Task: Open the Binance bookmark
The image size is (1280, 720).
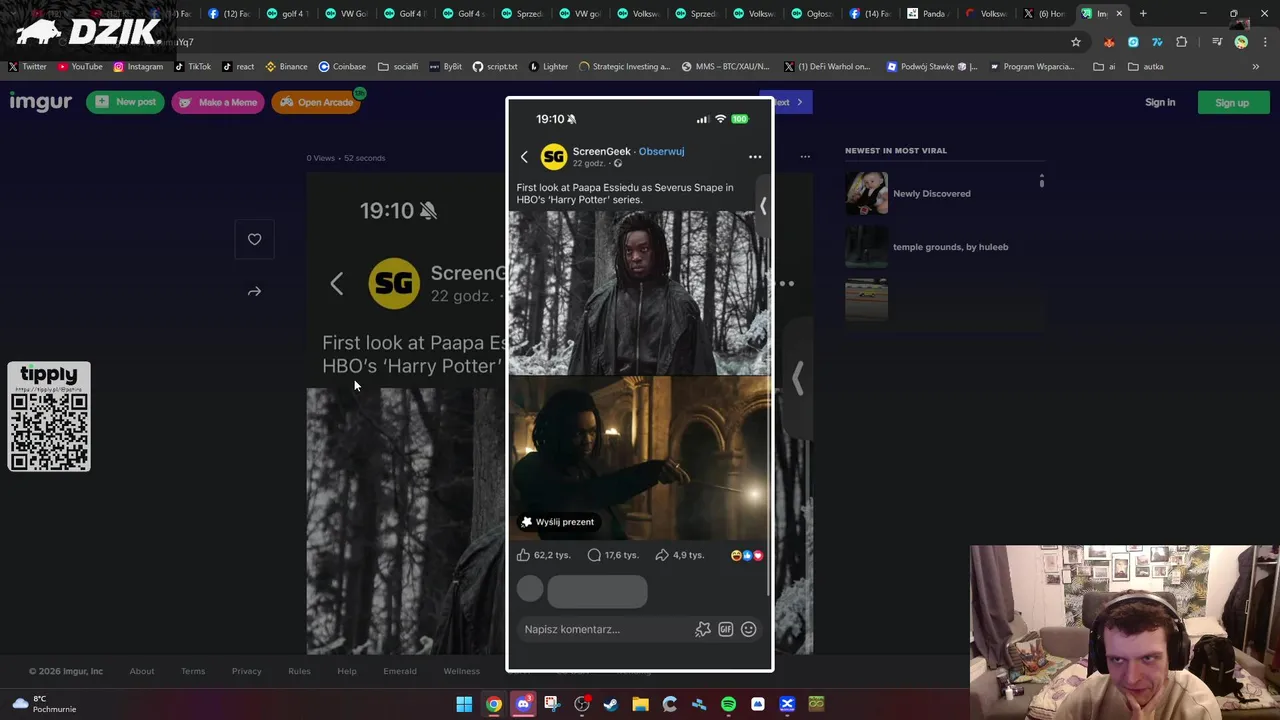Action: 286,67
